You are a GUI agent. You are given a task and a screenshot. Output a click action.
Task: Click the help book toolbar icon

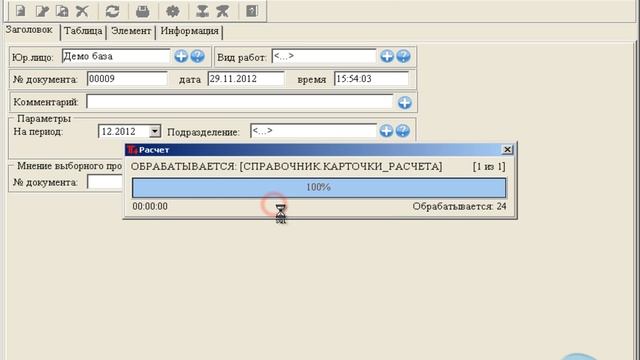pos(252,11)
